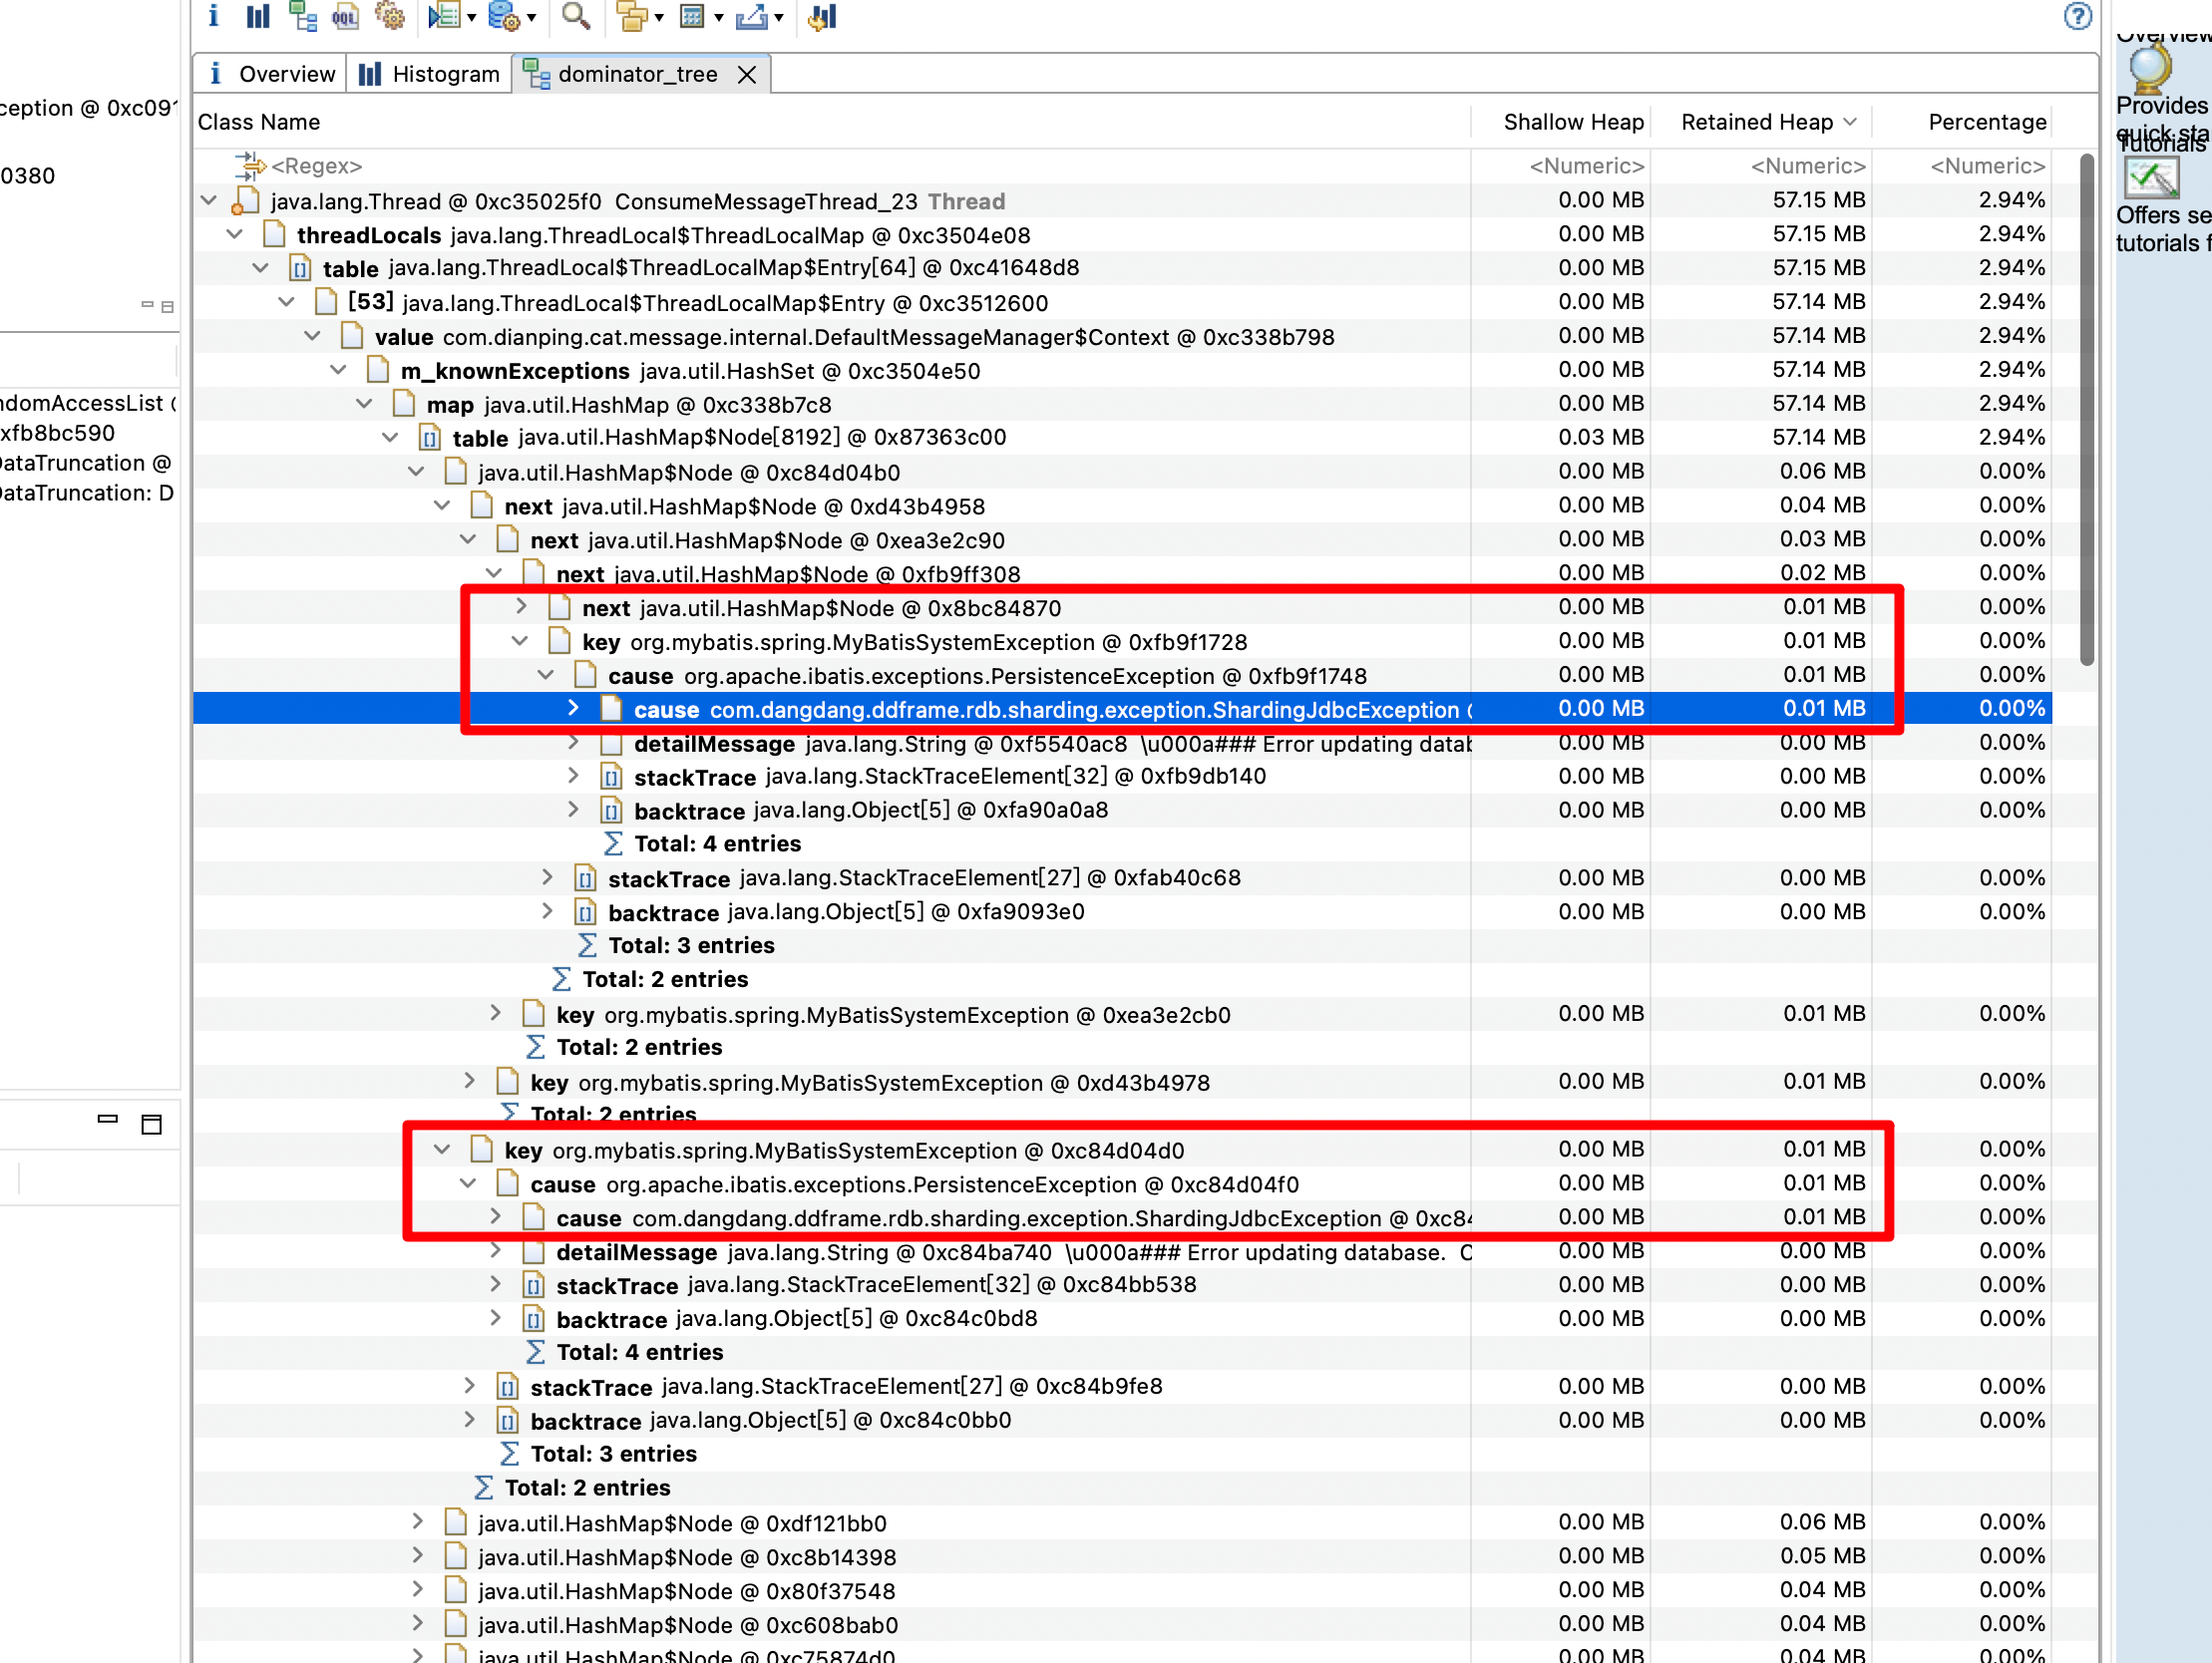Expand HashMap$Node @ 0xdf121bb0

tap(418, 1522)
